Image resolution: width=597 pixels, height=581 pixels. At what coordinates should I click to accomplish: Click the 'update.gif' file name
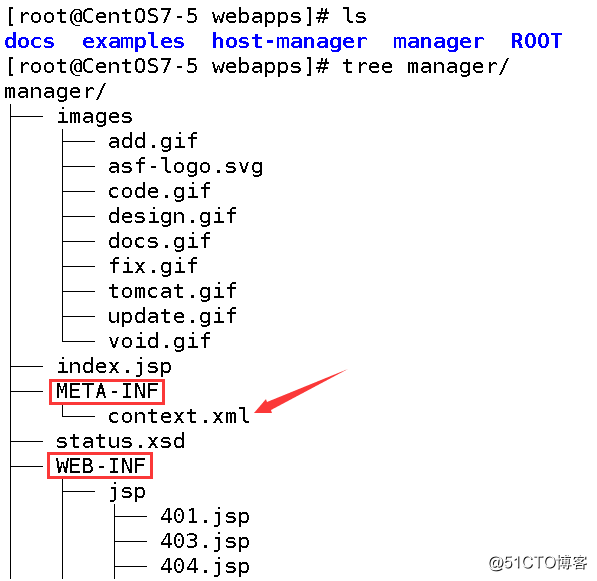[x=172, y=317]
